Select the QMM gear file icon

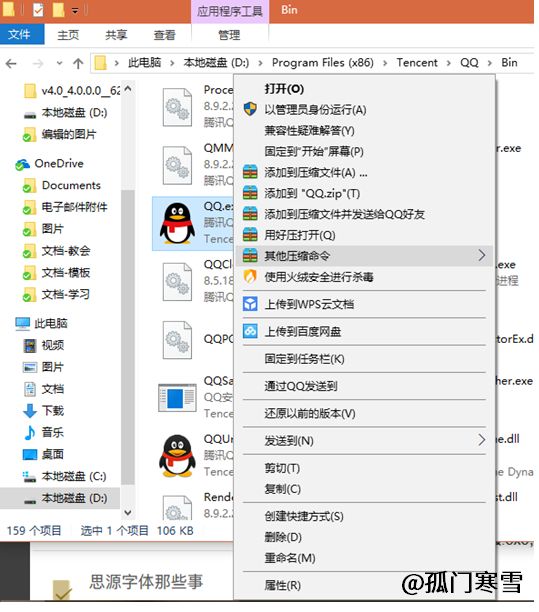(x=177, y=165)
